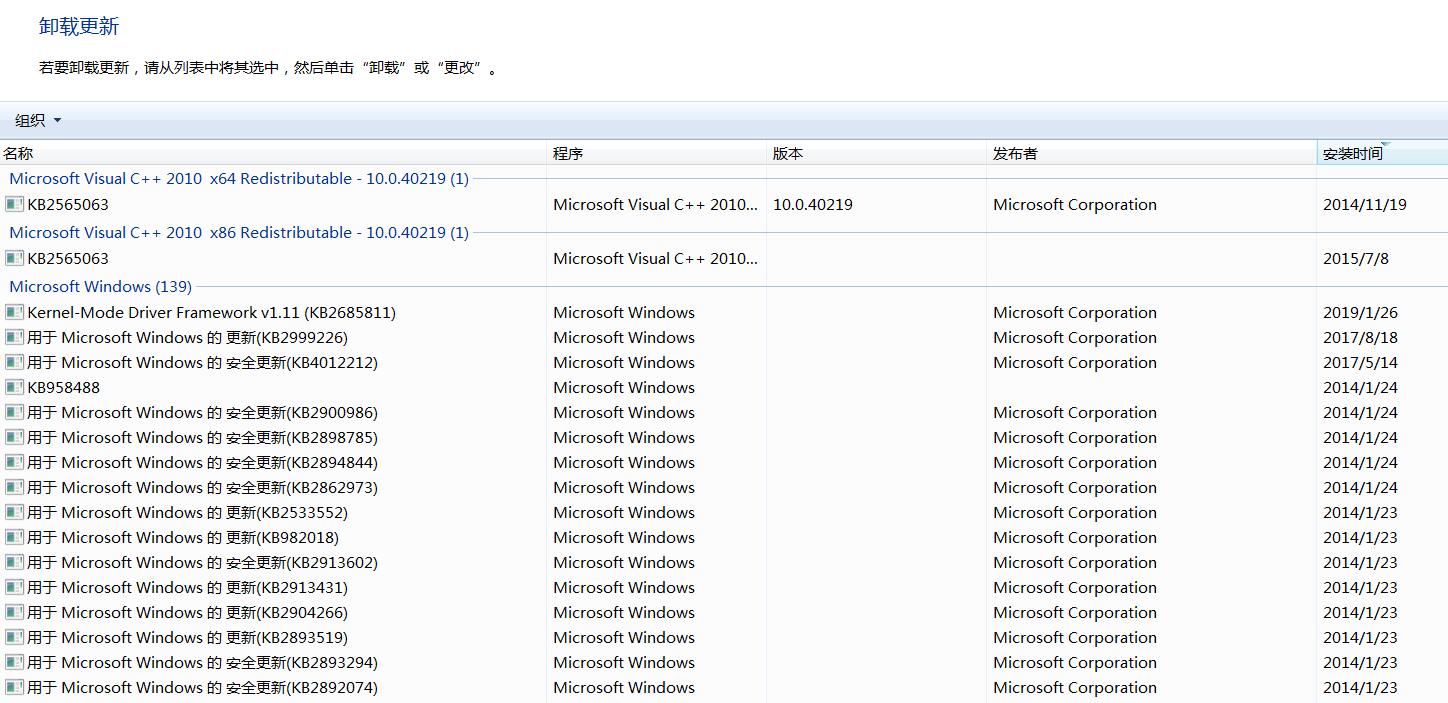Click the update icon for KB2894844

coord(14,462)
